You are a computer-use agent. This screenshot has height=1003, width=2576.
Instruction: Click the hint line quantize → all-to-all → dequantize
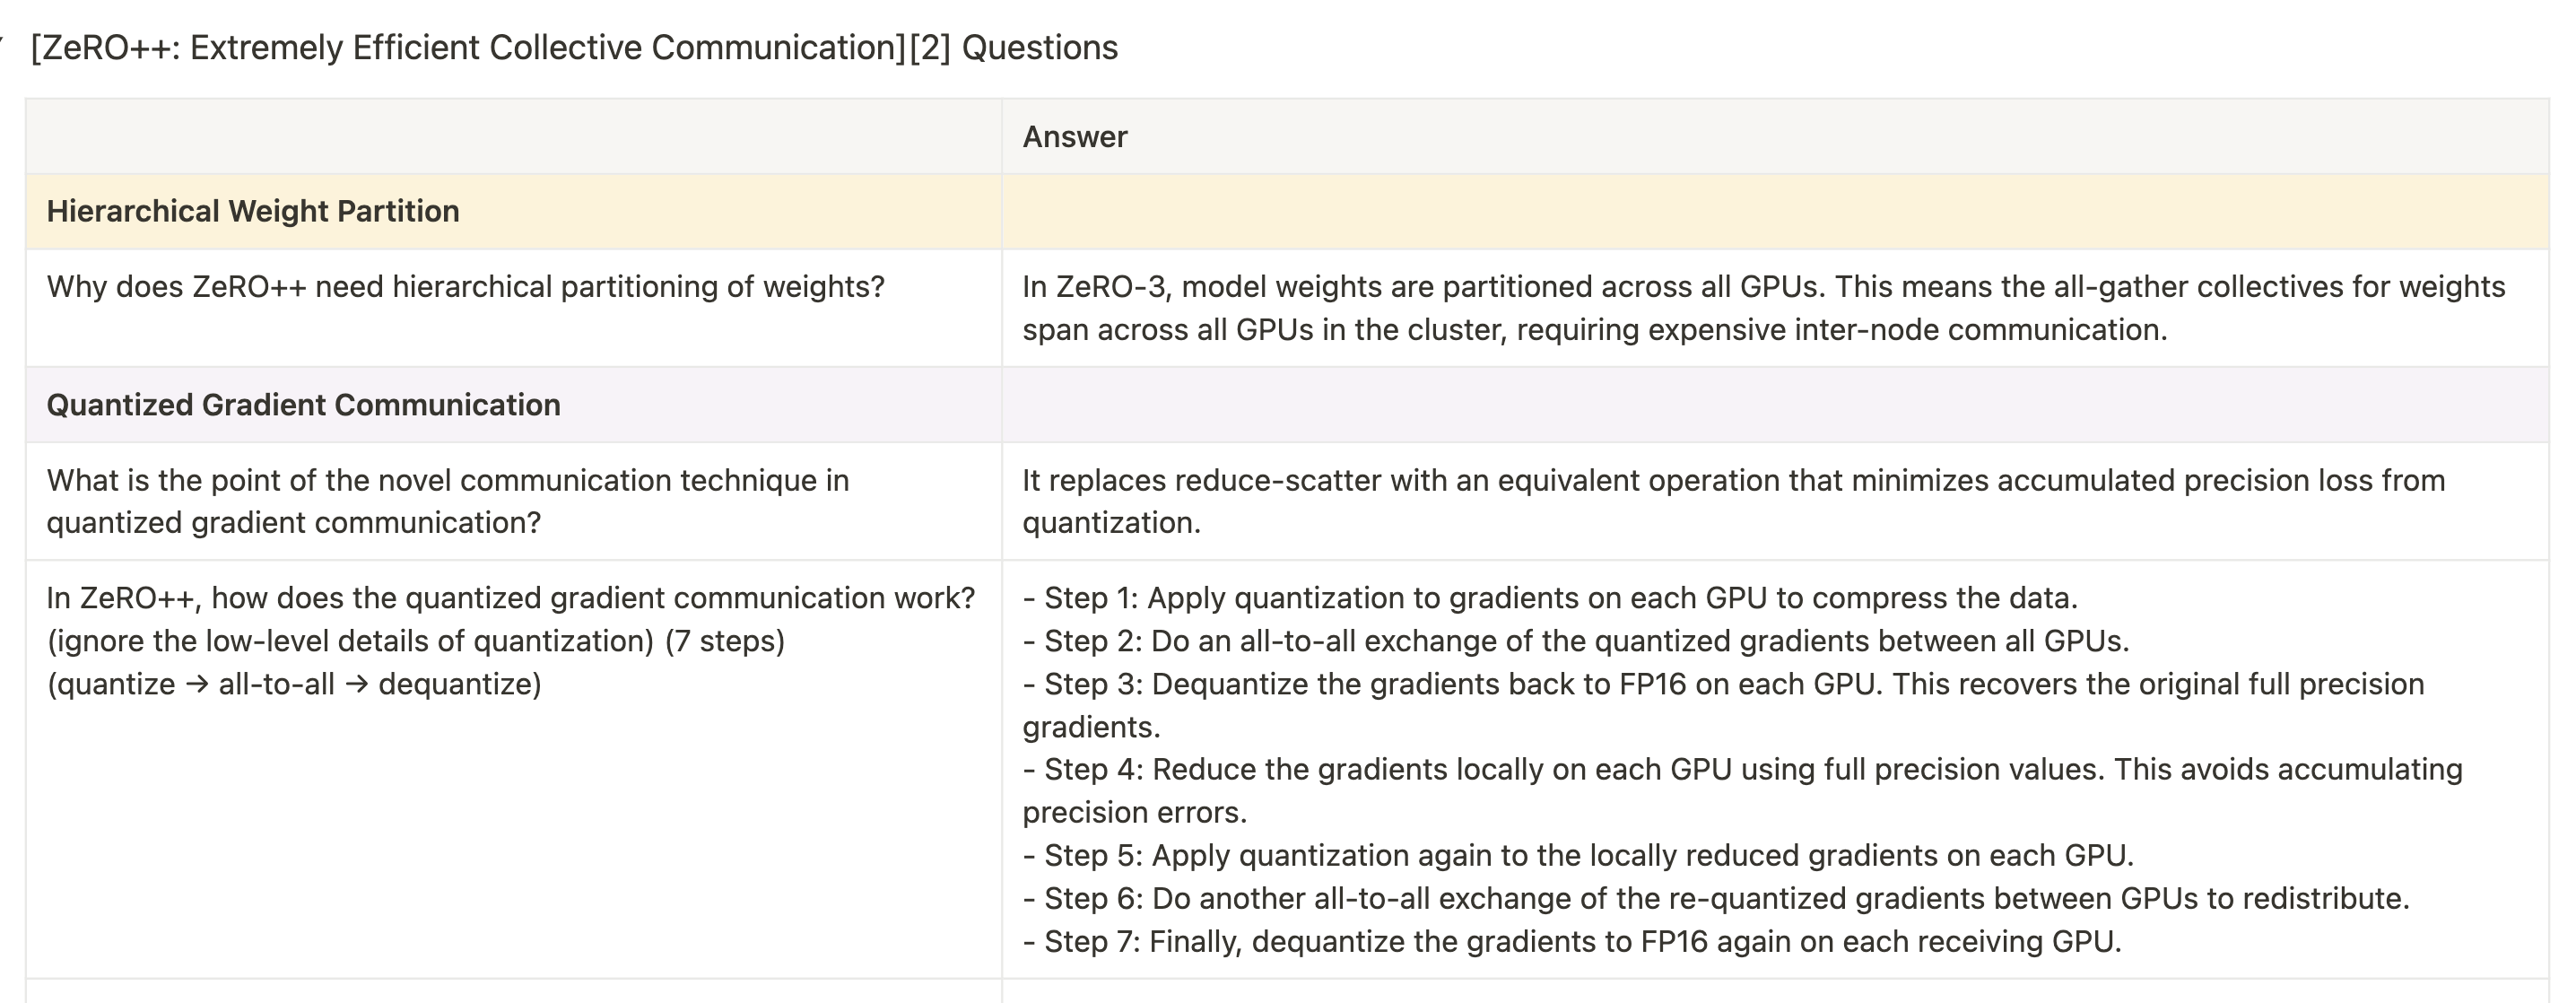point(294,684)
